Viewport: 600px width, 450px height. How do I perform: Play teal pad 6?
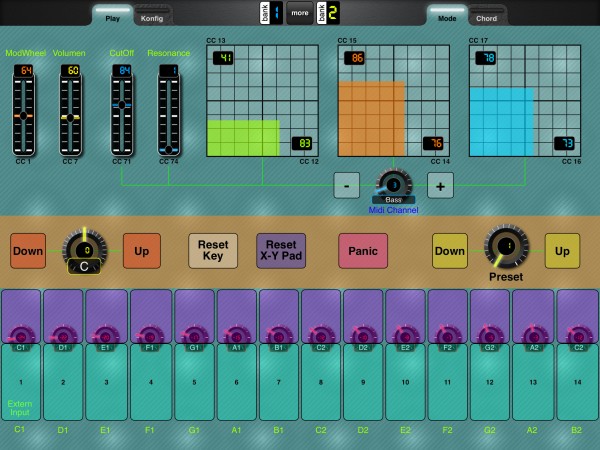point(236,382)
